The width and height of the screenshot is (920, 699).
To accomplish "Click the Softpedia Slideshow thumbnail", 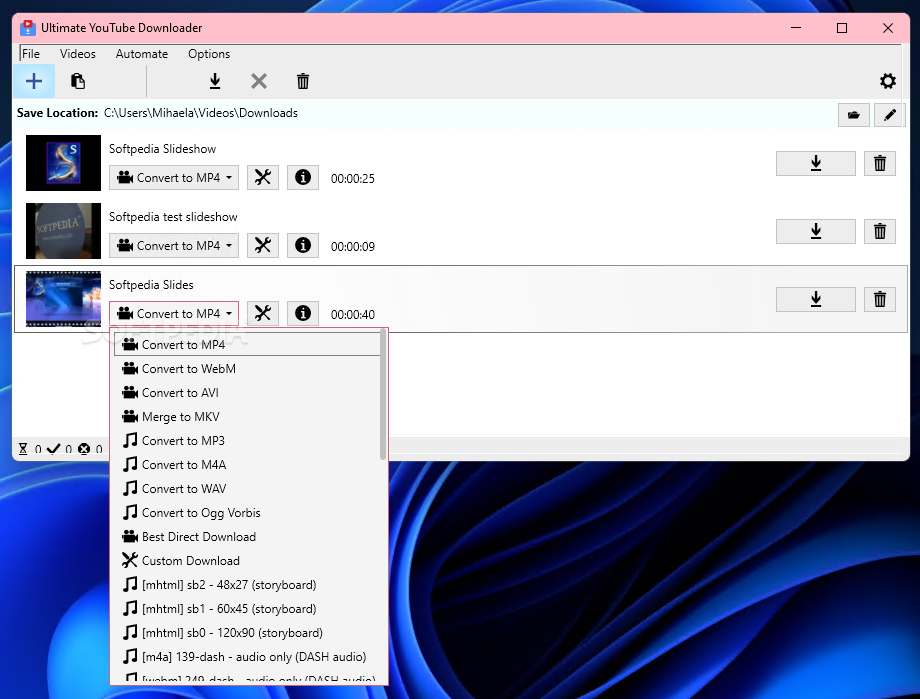I will tap(63, 163).
